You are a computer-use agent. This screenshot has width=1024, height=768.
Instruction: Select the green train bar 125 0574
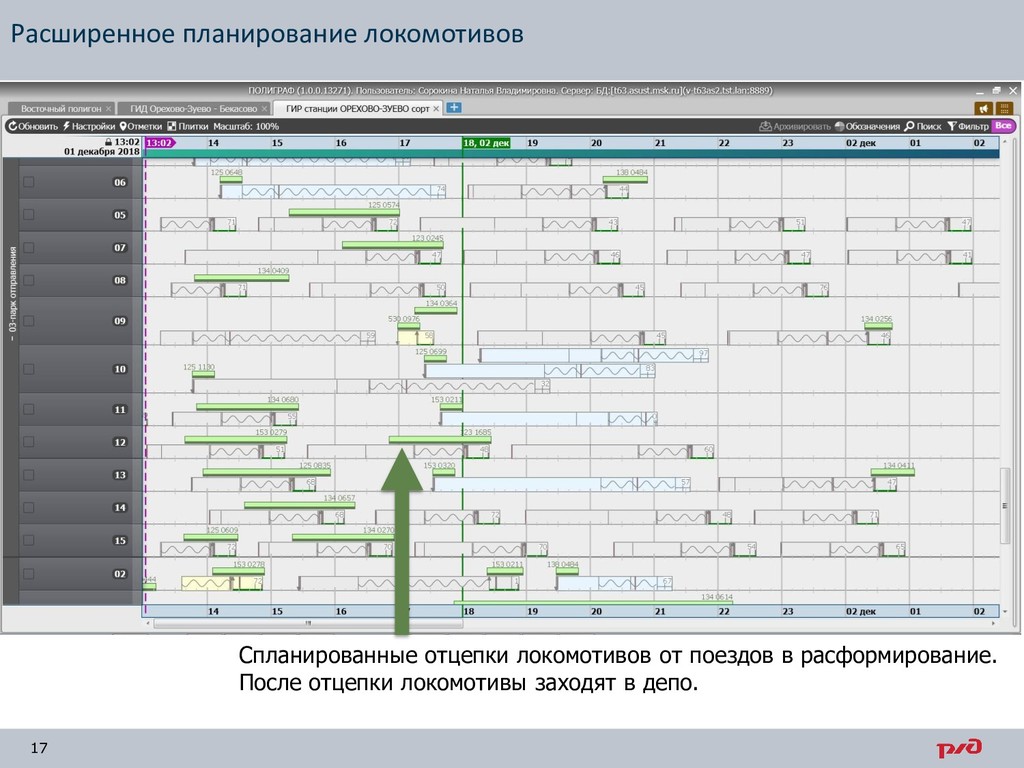pos(344,212)
